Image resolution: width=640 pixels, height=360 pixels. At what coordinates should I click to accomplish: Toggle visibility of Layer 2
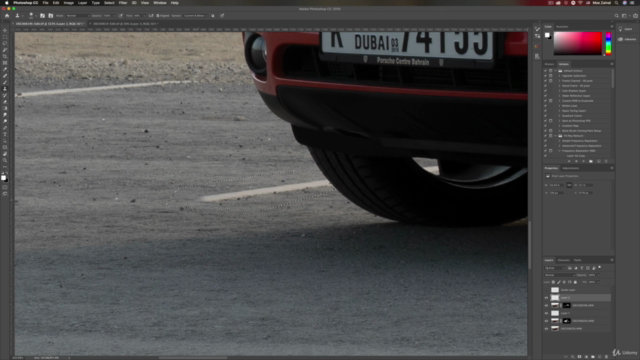547,298
